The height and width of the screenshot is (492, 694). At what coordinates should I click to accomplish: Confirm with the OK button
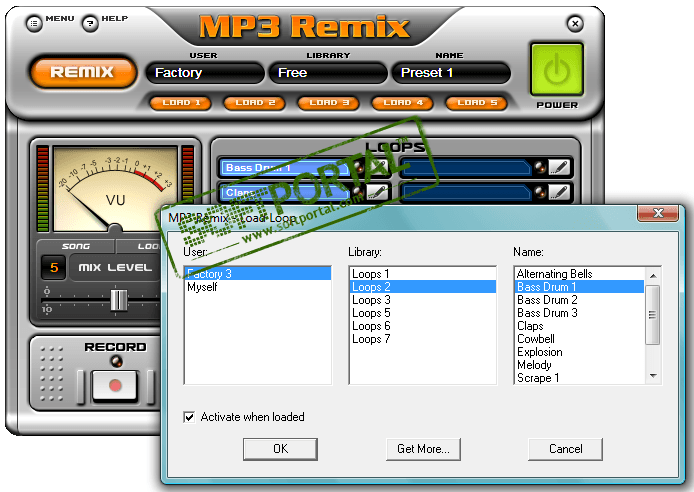(x=280, y=449)
